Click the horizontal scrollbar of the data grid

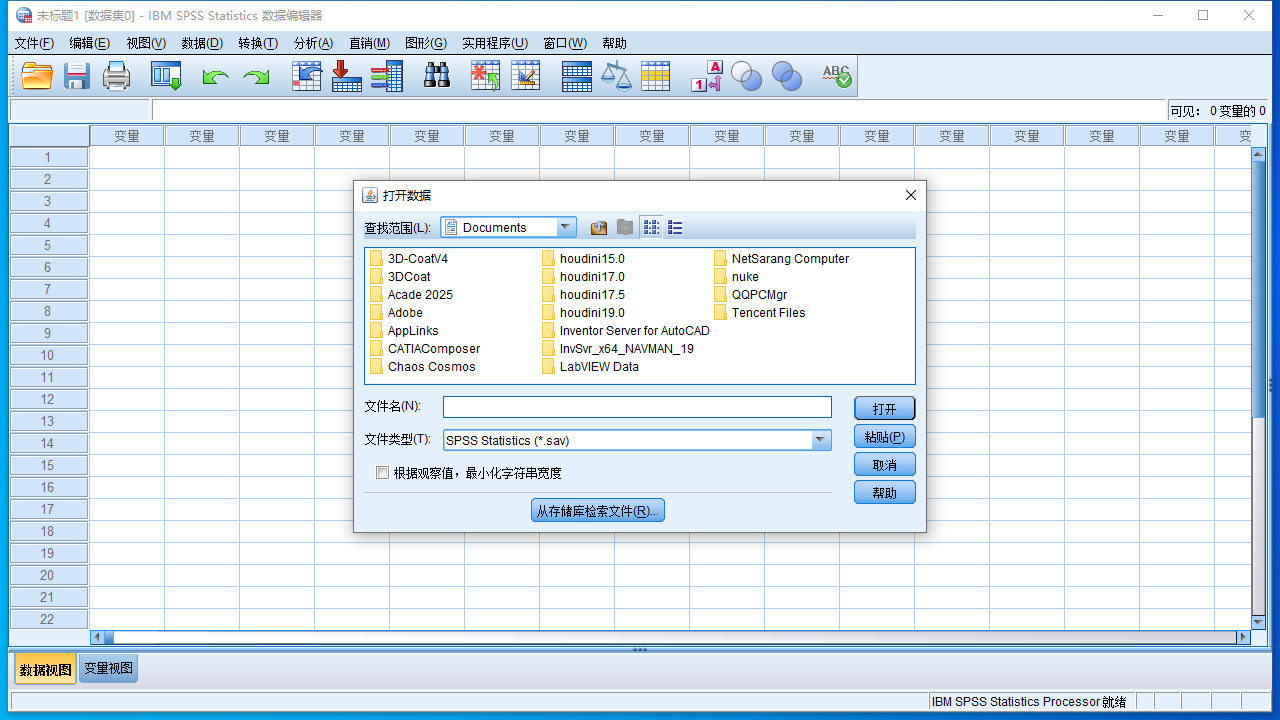tap(660, 636)
